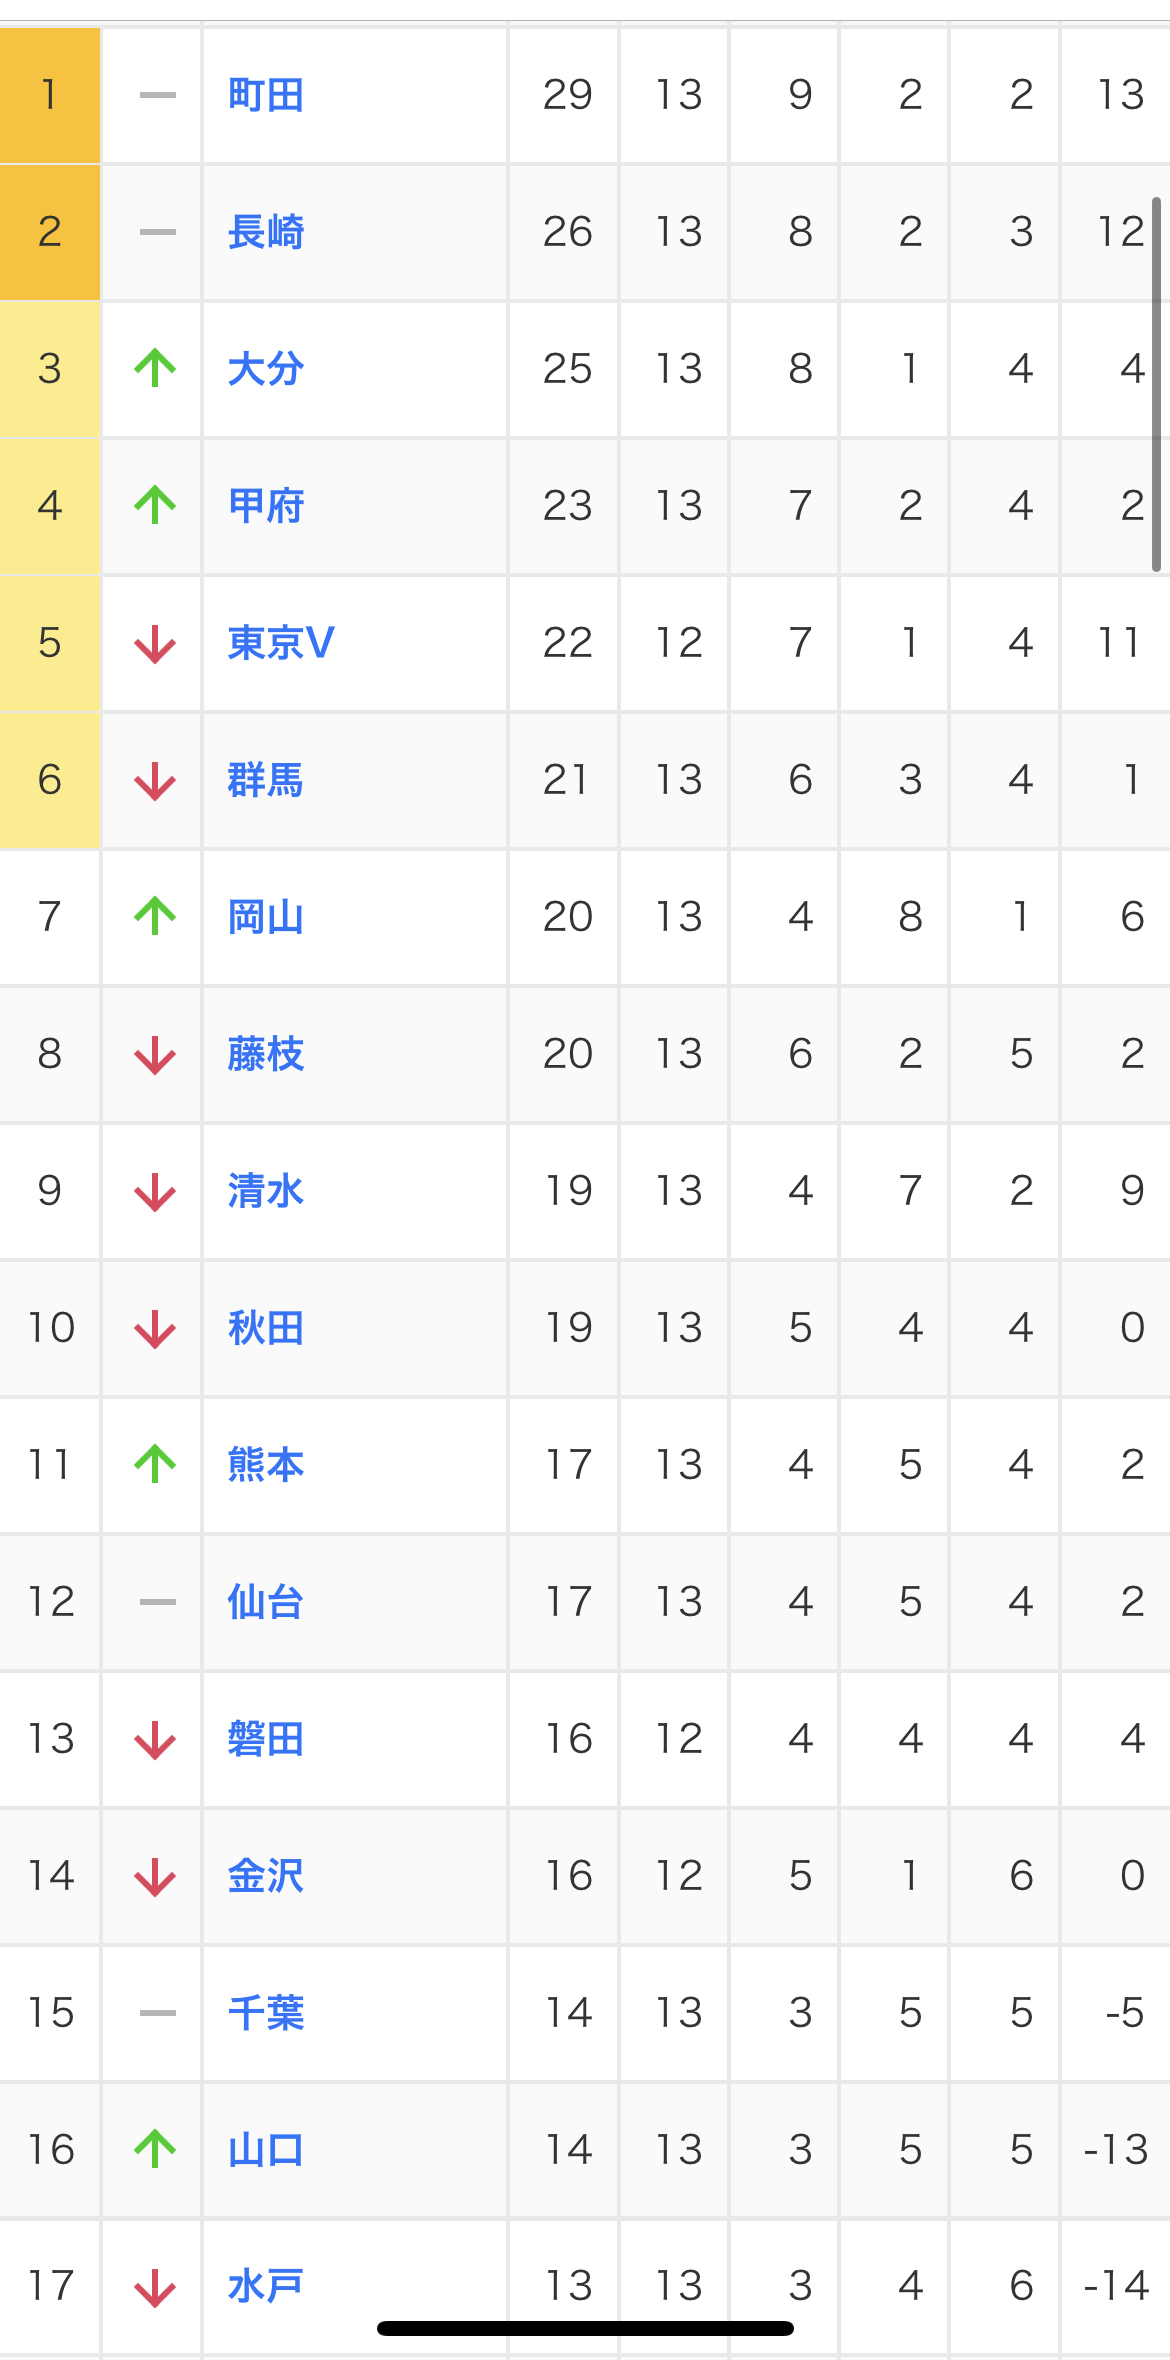Screen dimensions: 1170x2360
Task: Open the 群馬 team page
Action: pyautogui.click(x=266, y=780)
